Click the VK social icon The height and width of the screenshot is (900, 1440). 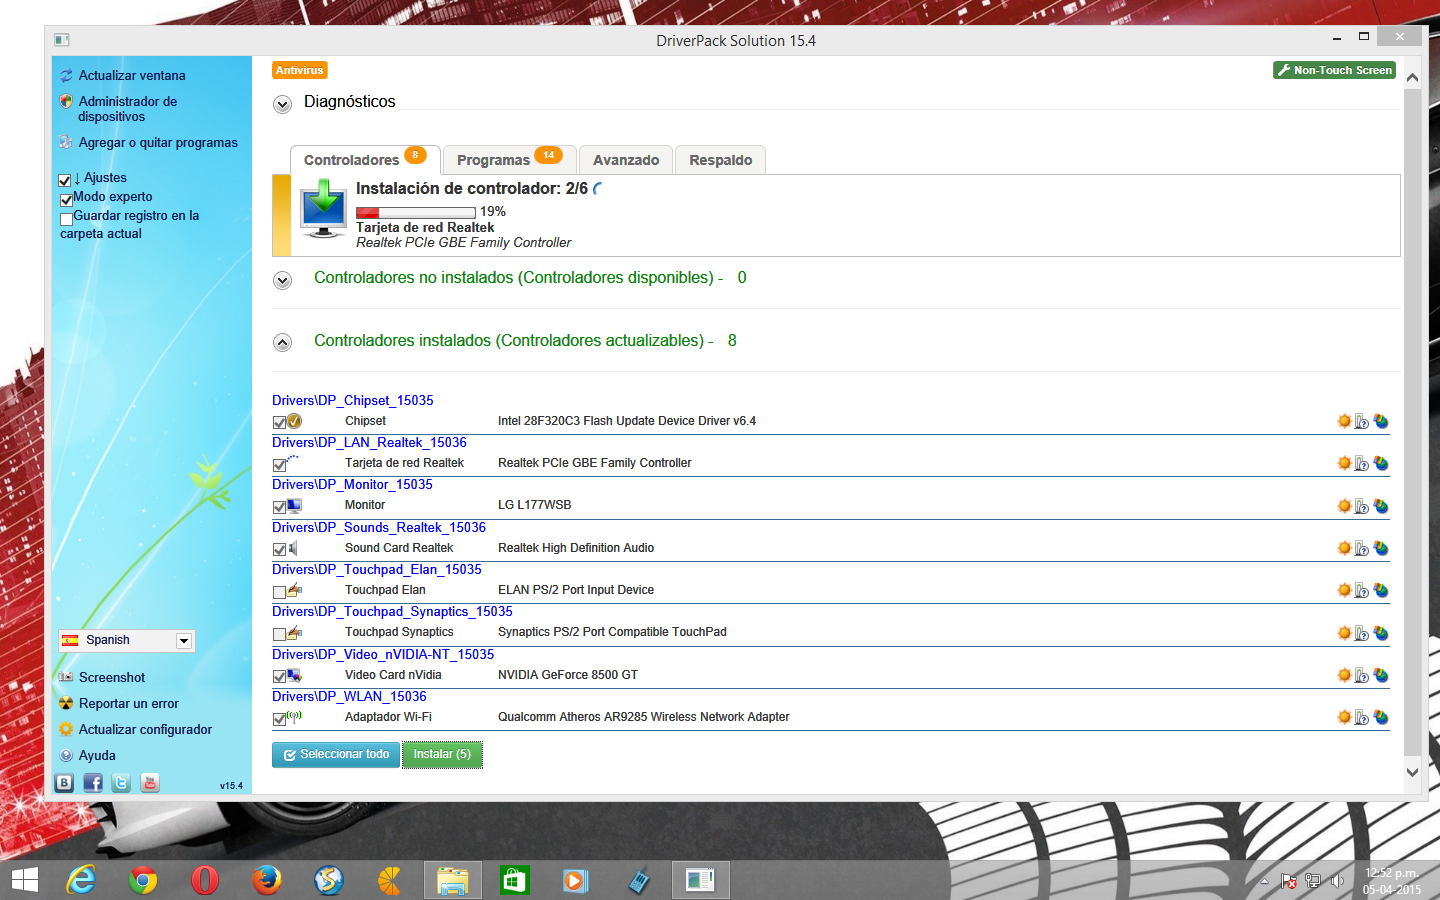click(x=64, y=783)
